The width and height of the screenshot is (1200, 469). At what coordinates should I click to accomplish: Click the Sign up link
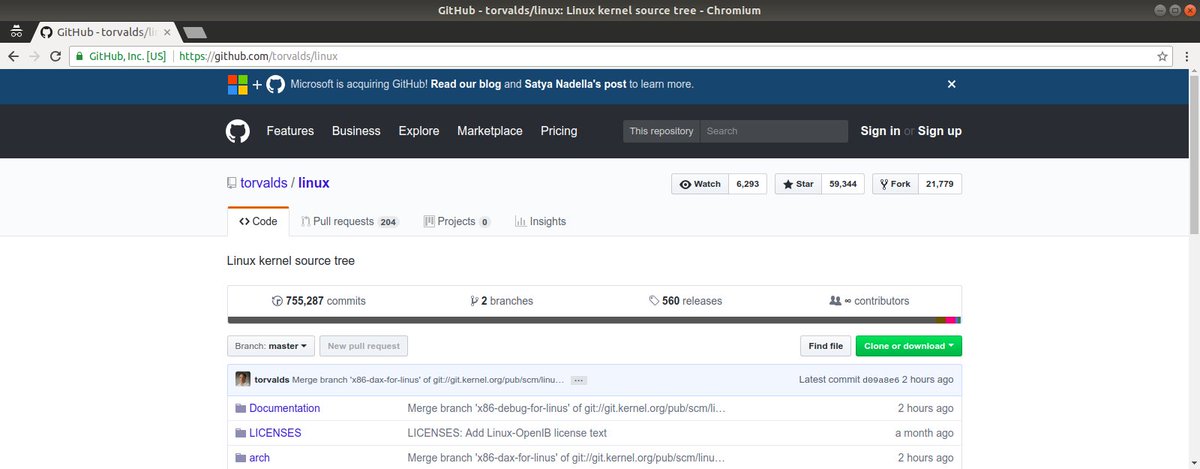pos(940,131)
